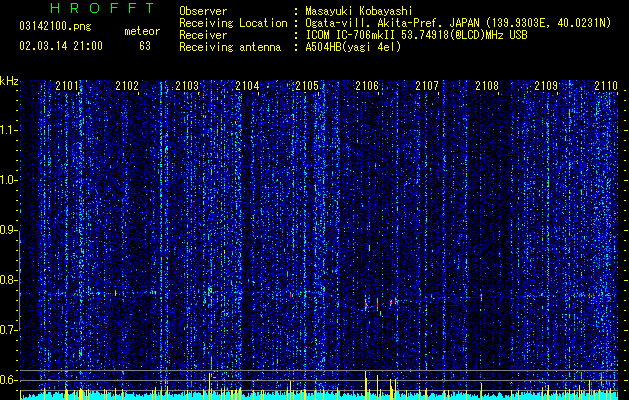Click the 2101 time marker
This screenshot has height=400, width=629.
(x=67, y=86)
